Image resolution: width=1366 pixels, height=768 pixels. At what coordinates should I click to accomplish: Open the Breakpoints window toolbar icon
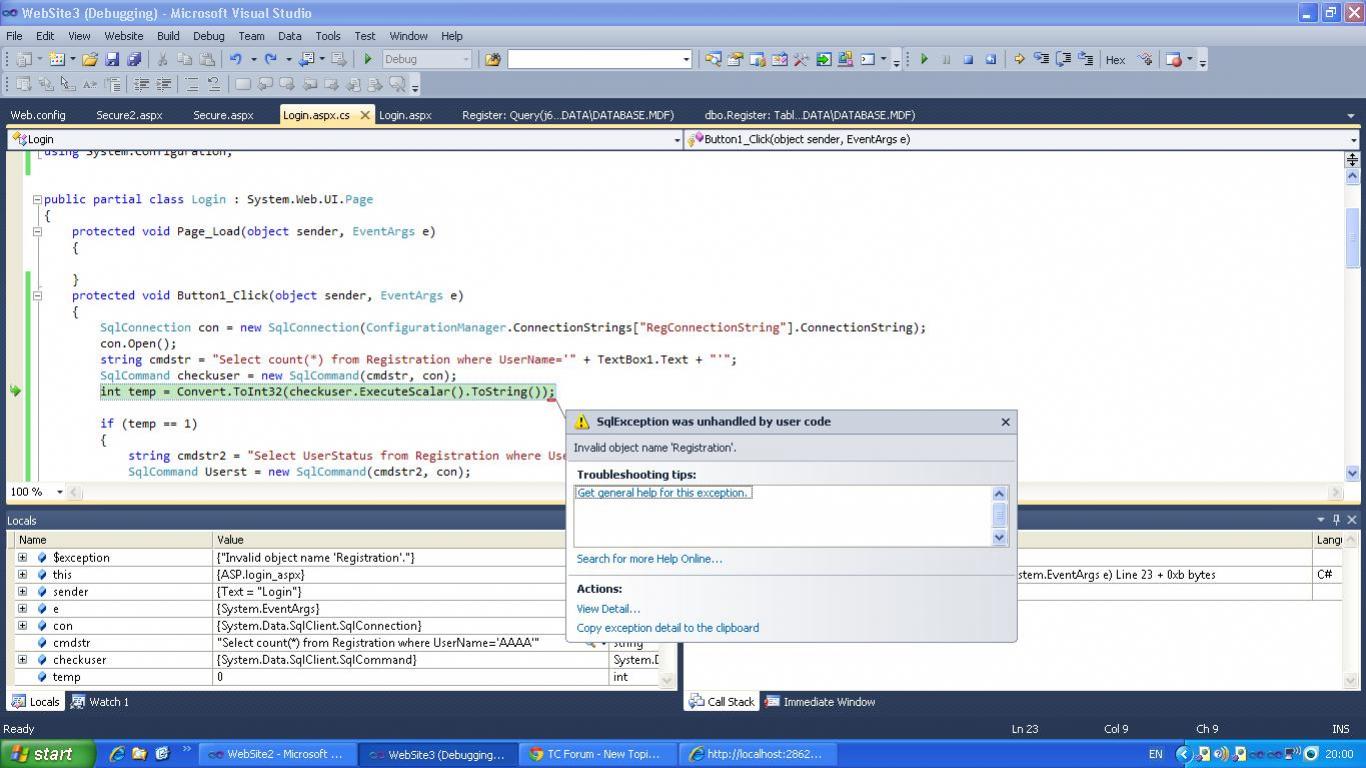click(1174, 59)
